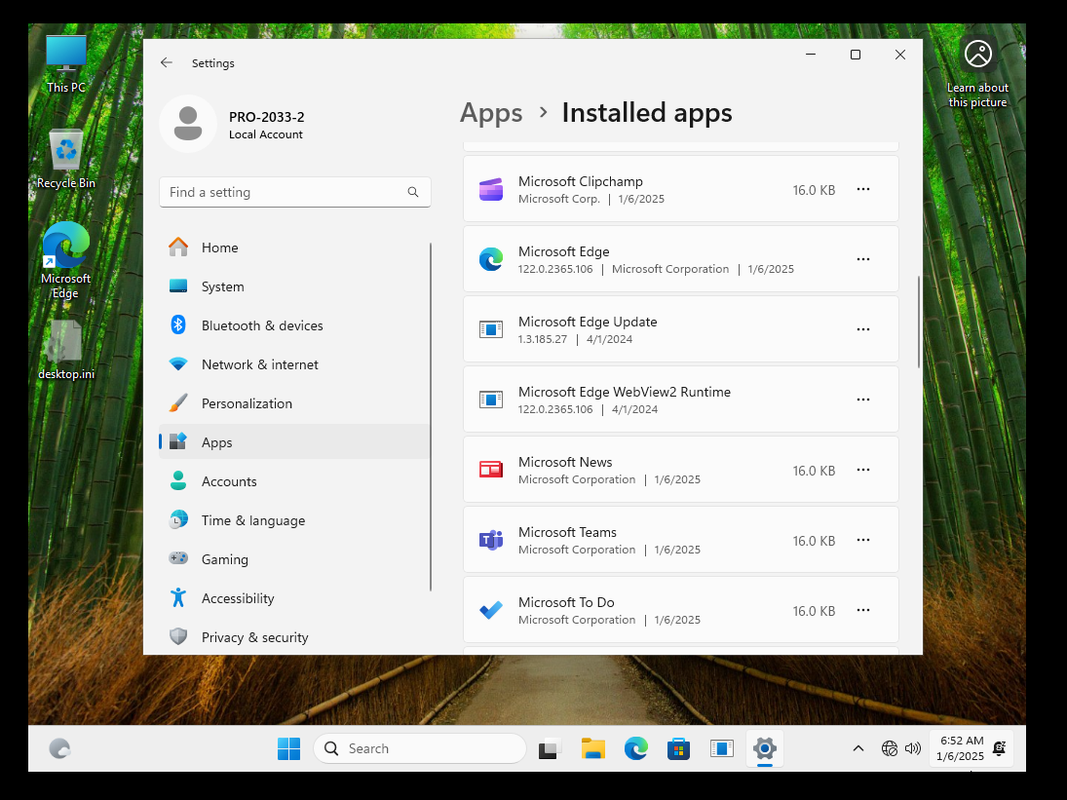Click the Microsoft Edge Update icon

pos(491,329)
